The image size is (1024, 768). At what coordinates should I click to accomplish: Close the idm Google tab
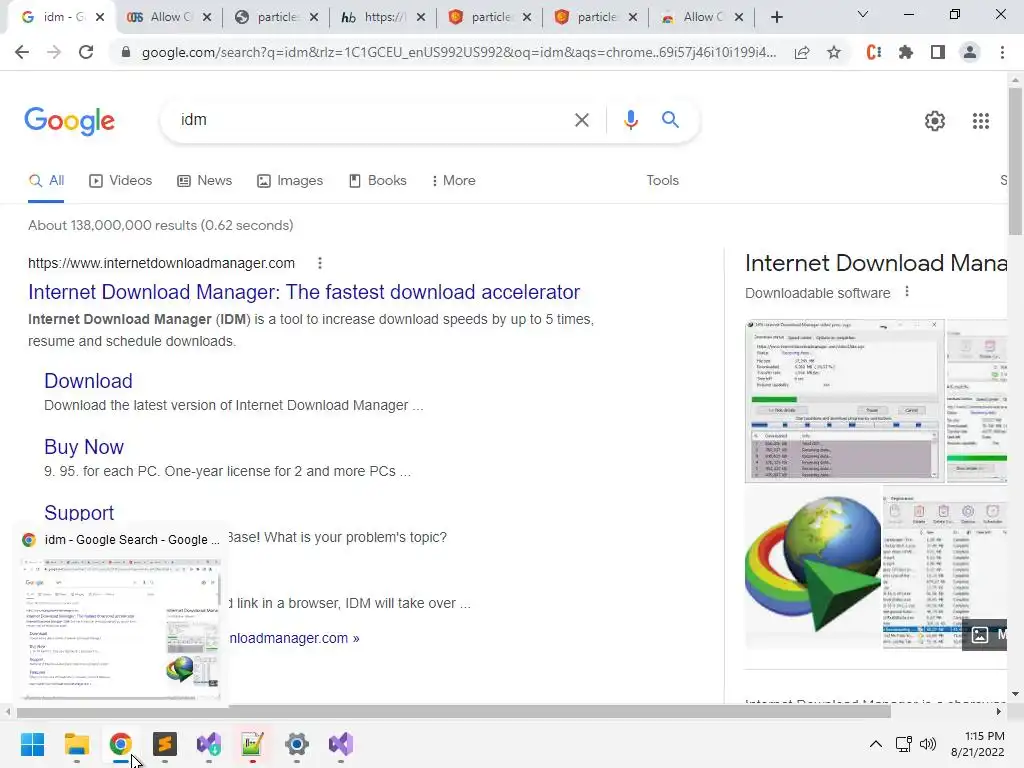[99, 18]
